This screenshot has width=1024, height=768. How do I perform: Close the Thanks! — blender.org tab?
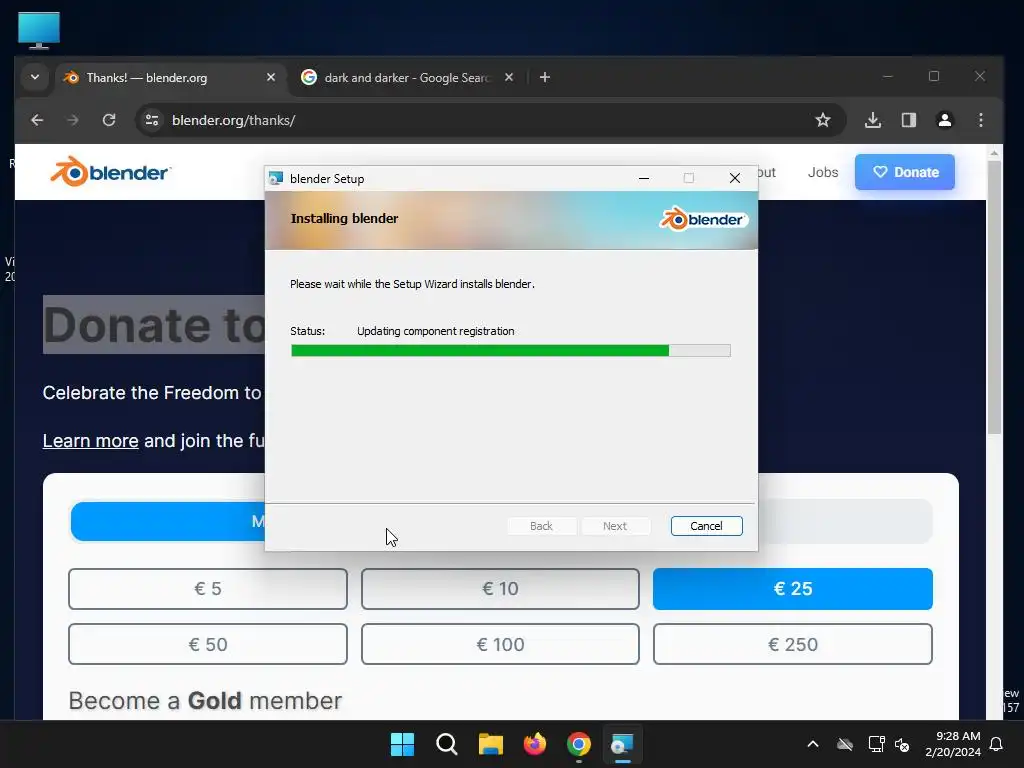click(271, 77)
